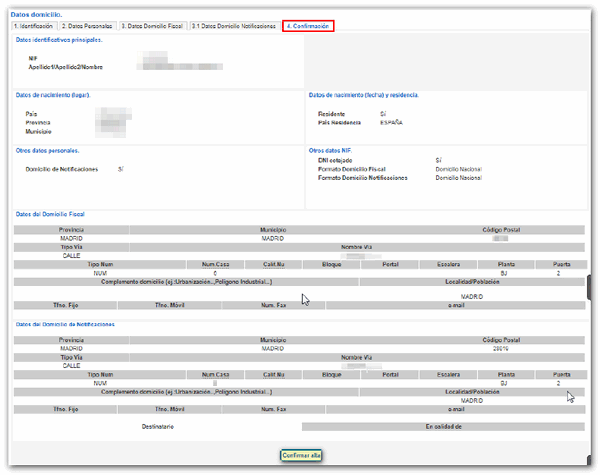The height and width of the screenshot is (475, 600).
Task: Select Domicilio Nacional value beside Formato Domicilio Fiscal
Action: pyautogui.click(x=458, y=169)
